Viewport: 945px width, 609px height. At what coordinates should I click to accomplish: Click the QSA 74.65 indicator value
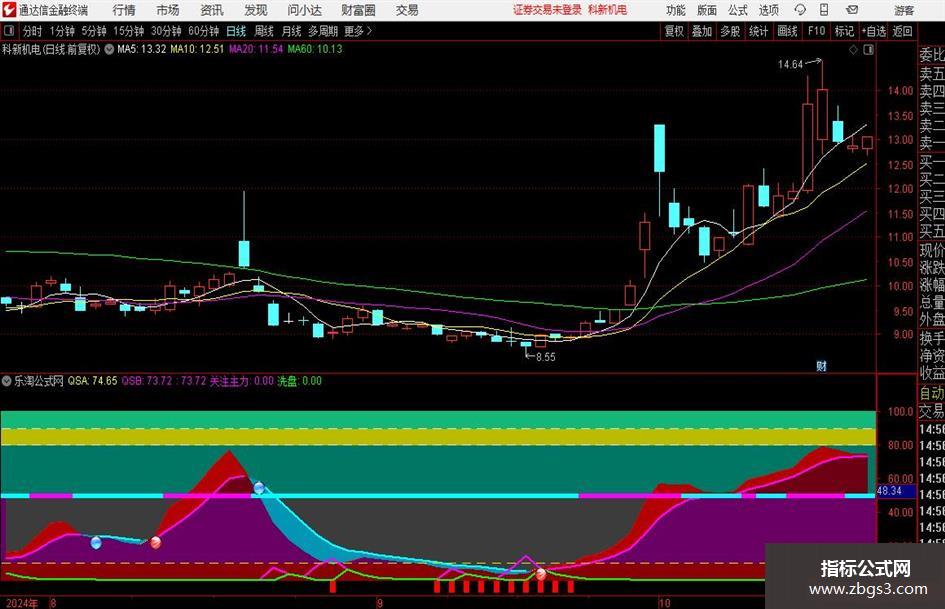point(92,381)
